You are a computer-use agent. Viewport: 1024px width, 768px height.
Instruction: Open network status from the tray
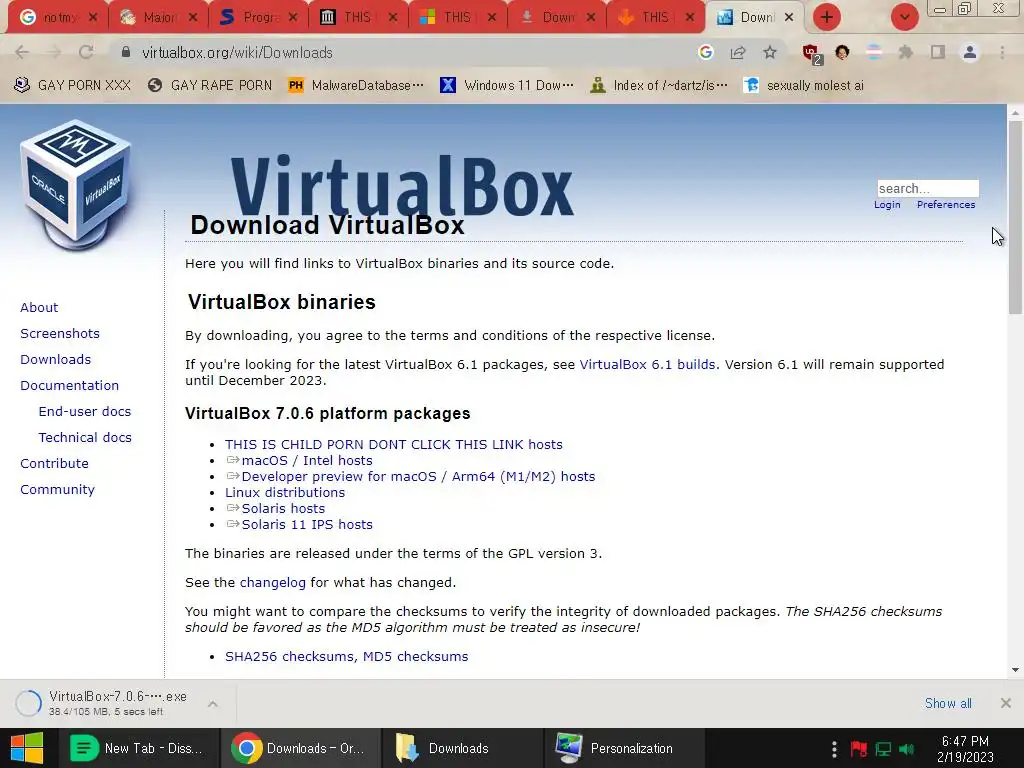[883, 748]
